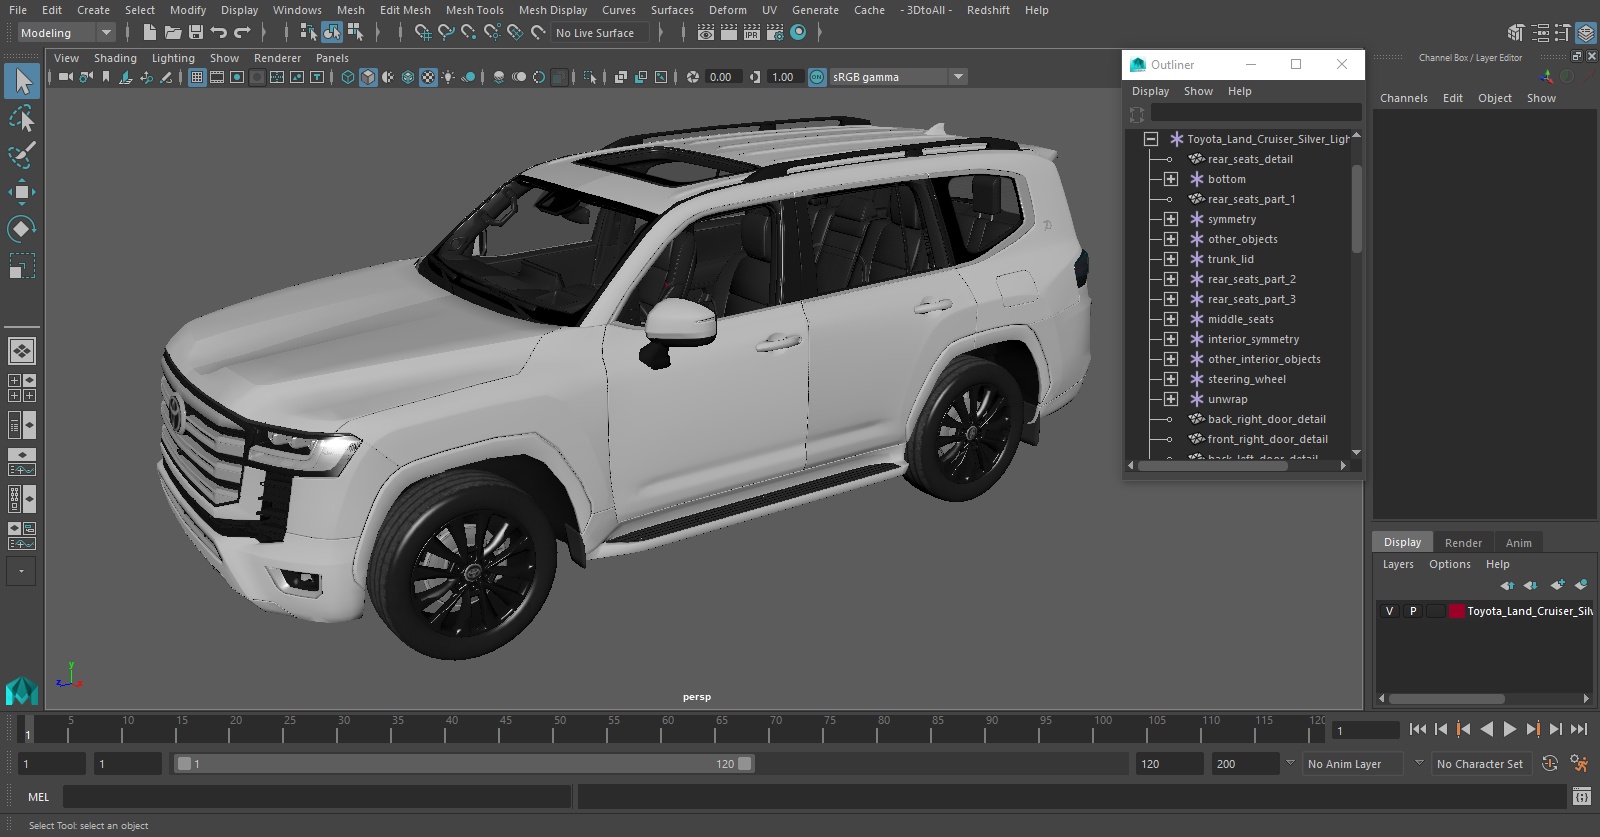Open the Channels menu in Channel Box

pyautogui.click(x=1403, y=98)
